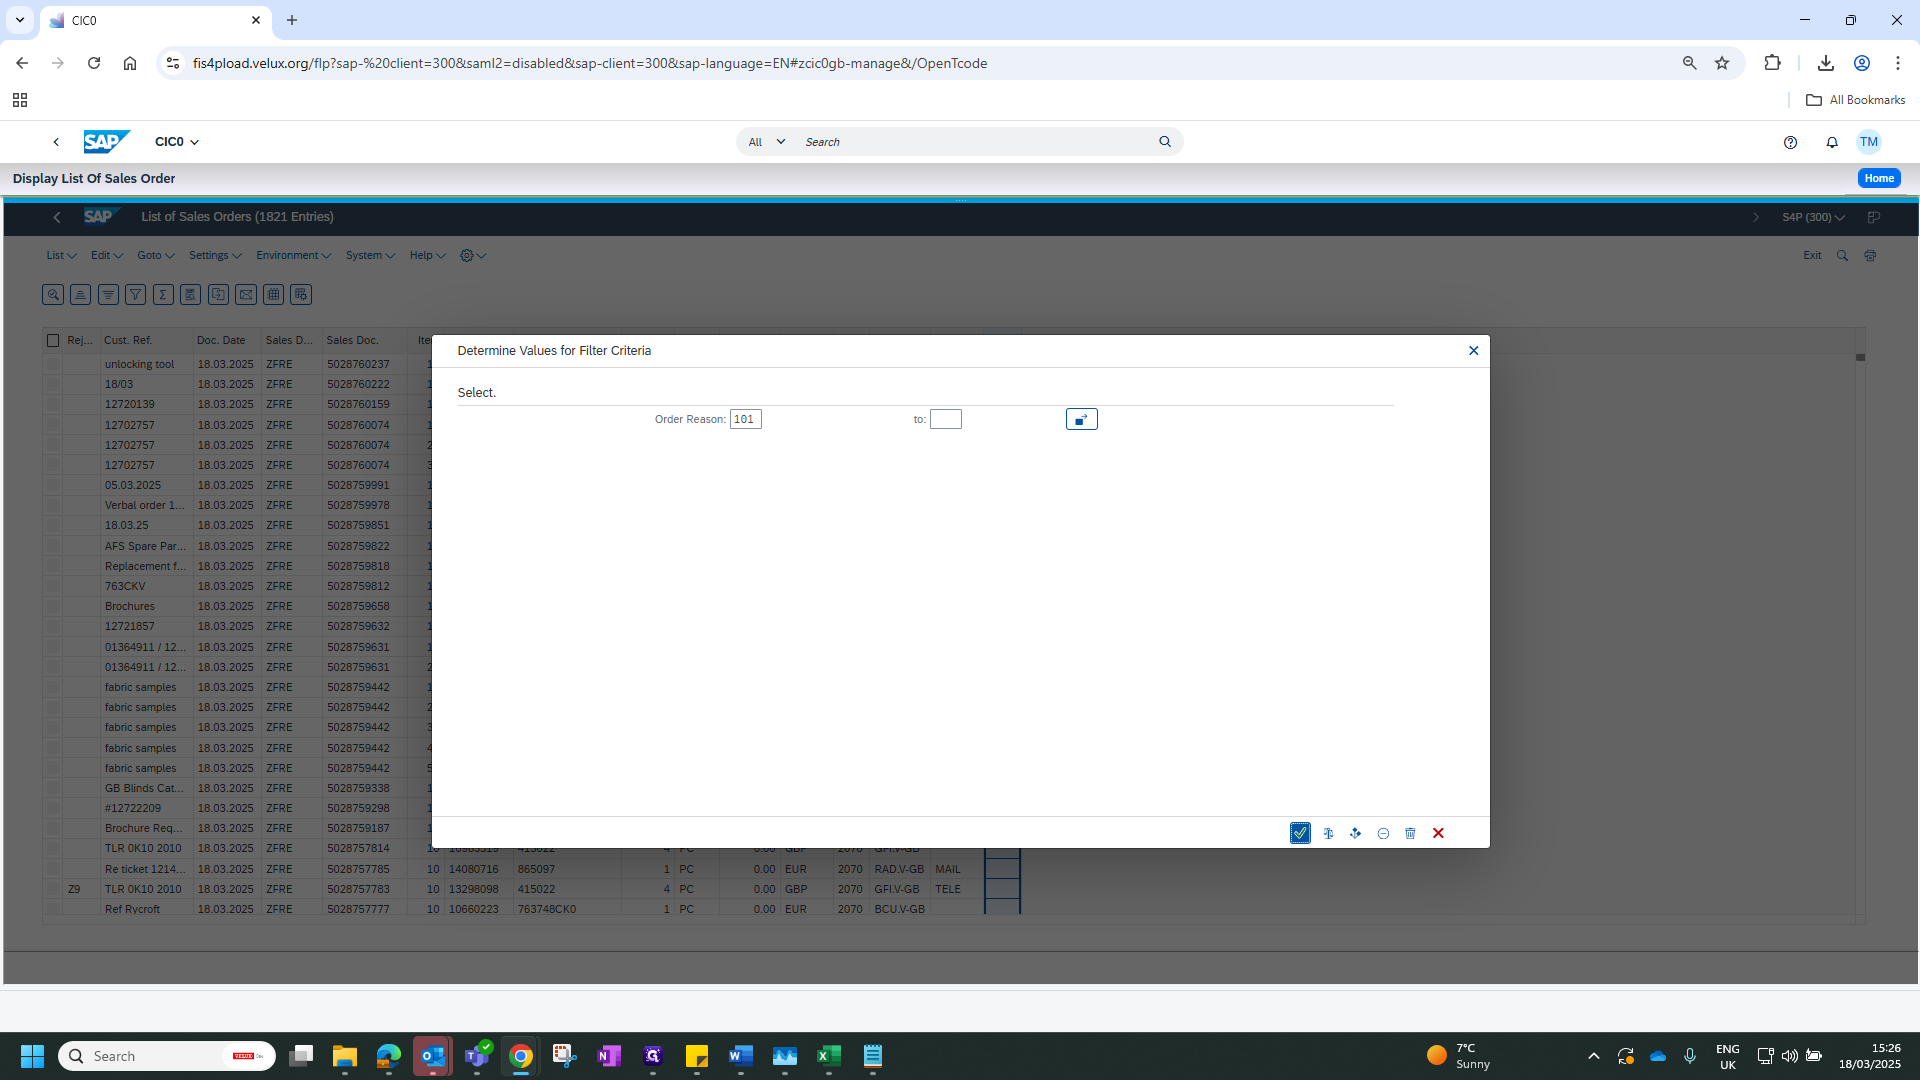This screenshot has width=1920, height=1080.
Task: Open the All search scope dropdown
Action: coord(767,142)
